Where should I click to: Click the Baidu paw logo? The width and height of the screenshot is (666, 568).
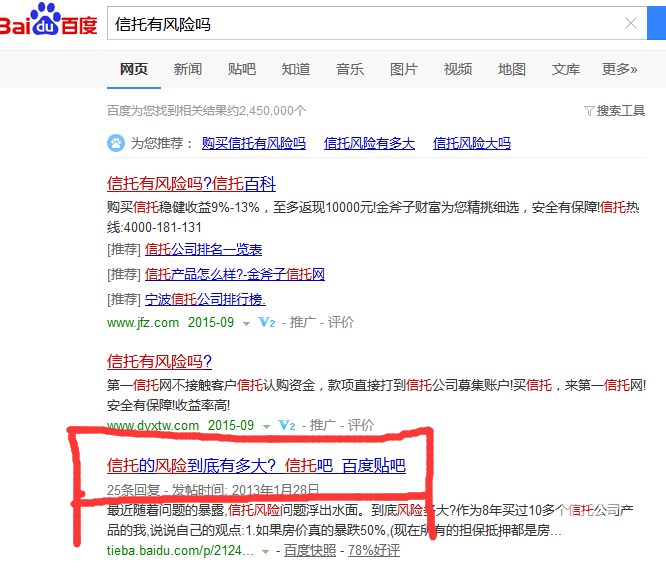click(x=48, y=20)
